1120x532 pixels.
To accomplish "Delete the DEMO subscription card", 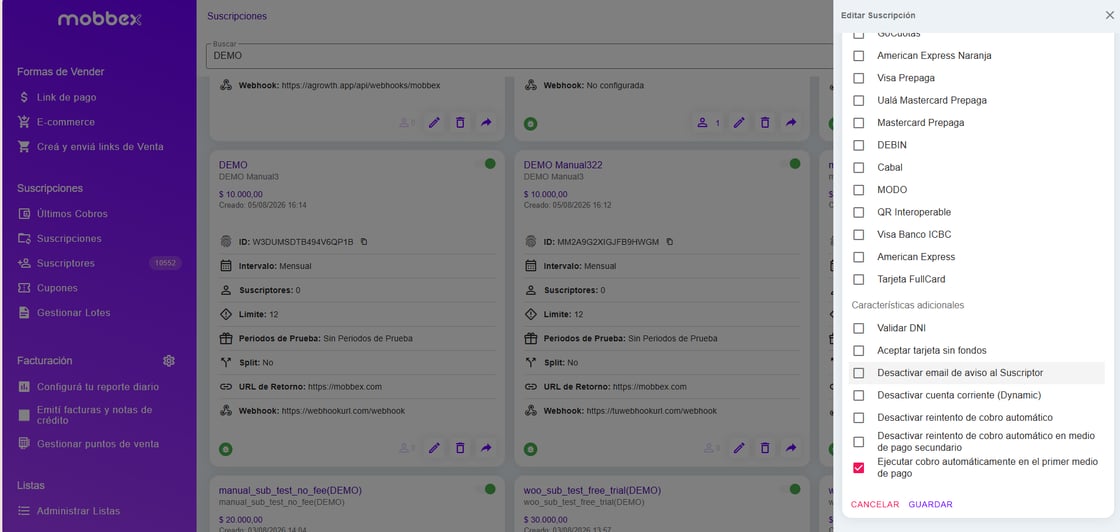I will (460, 448).
